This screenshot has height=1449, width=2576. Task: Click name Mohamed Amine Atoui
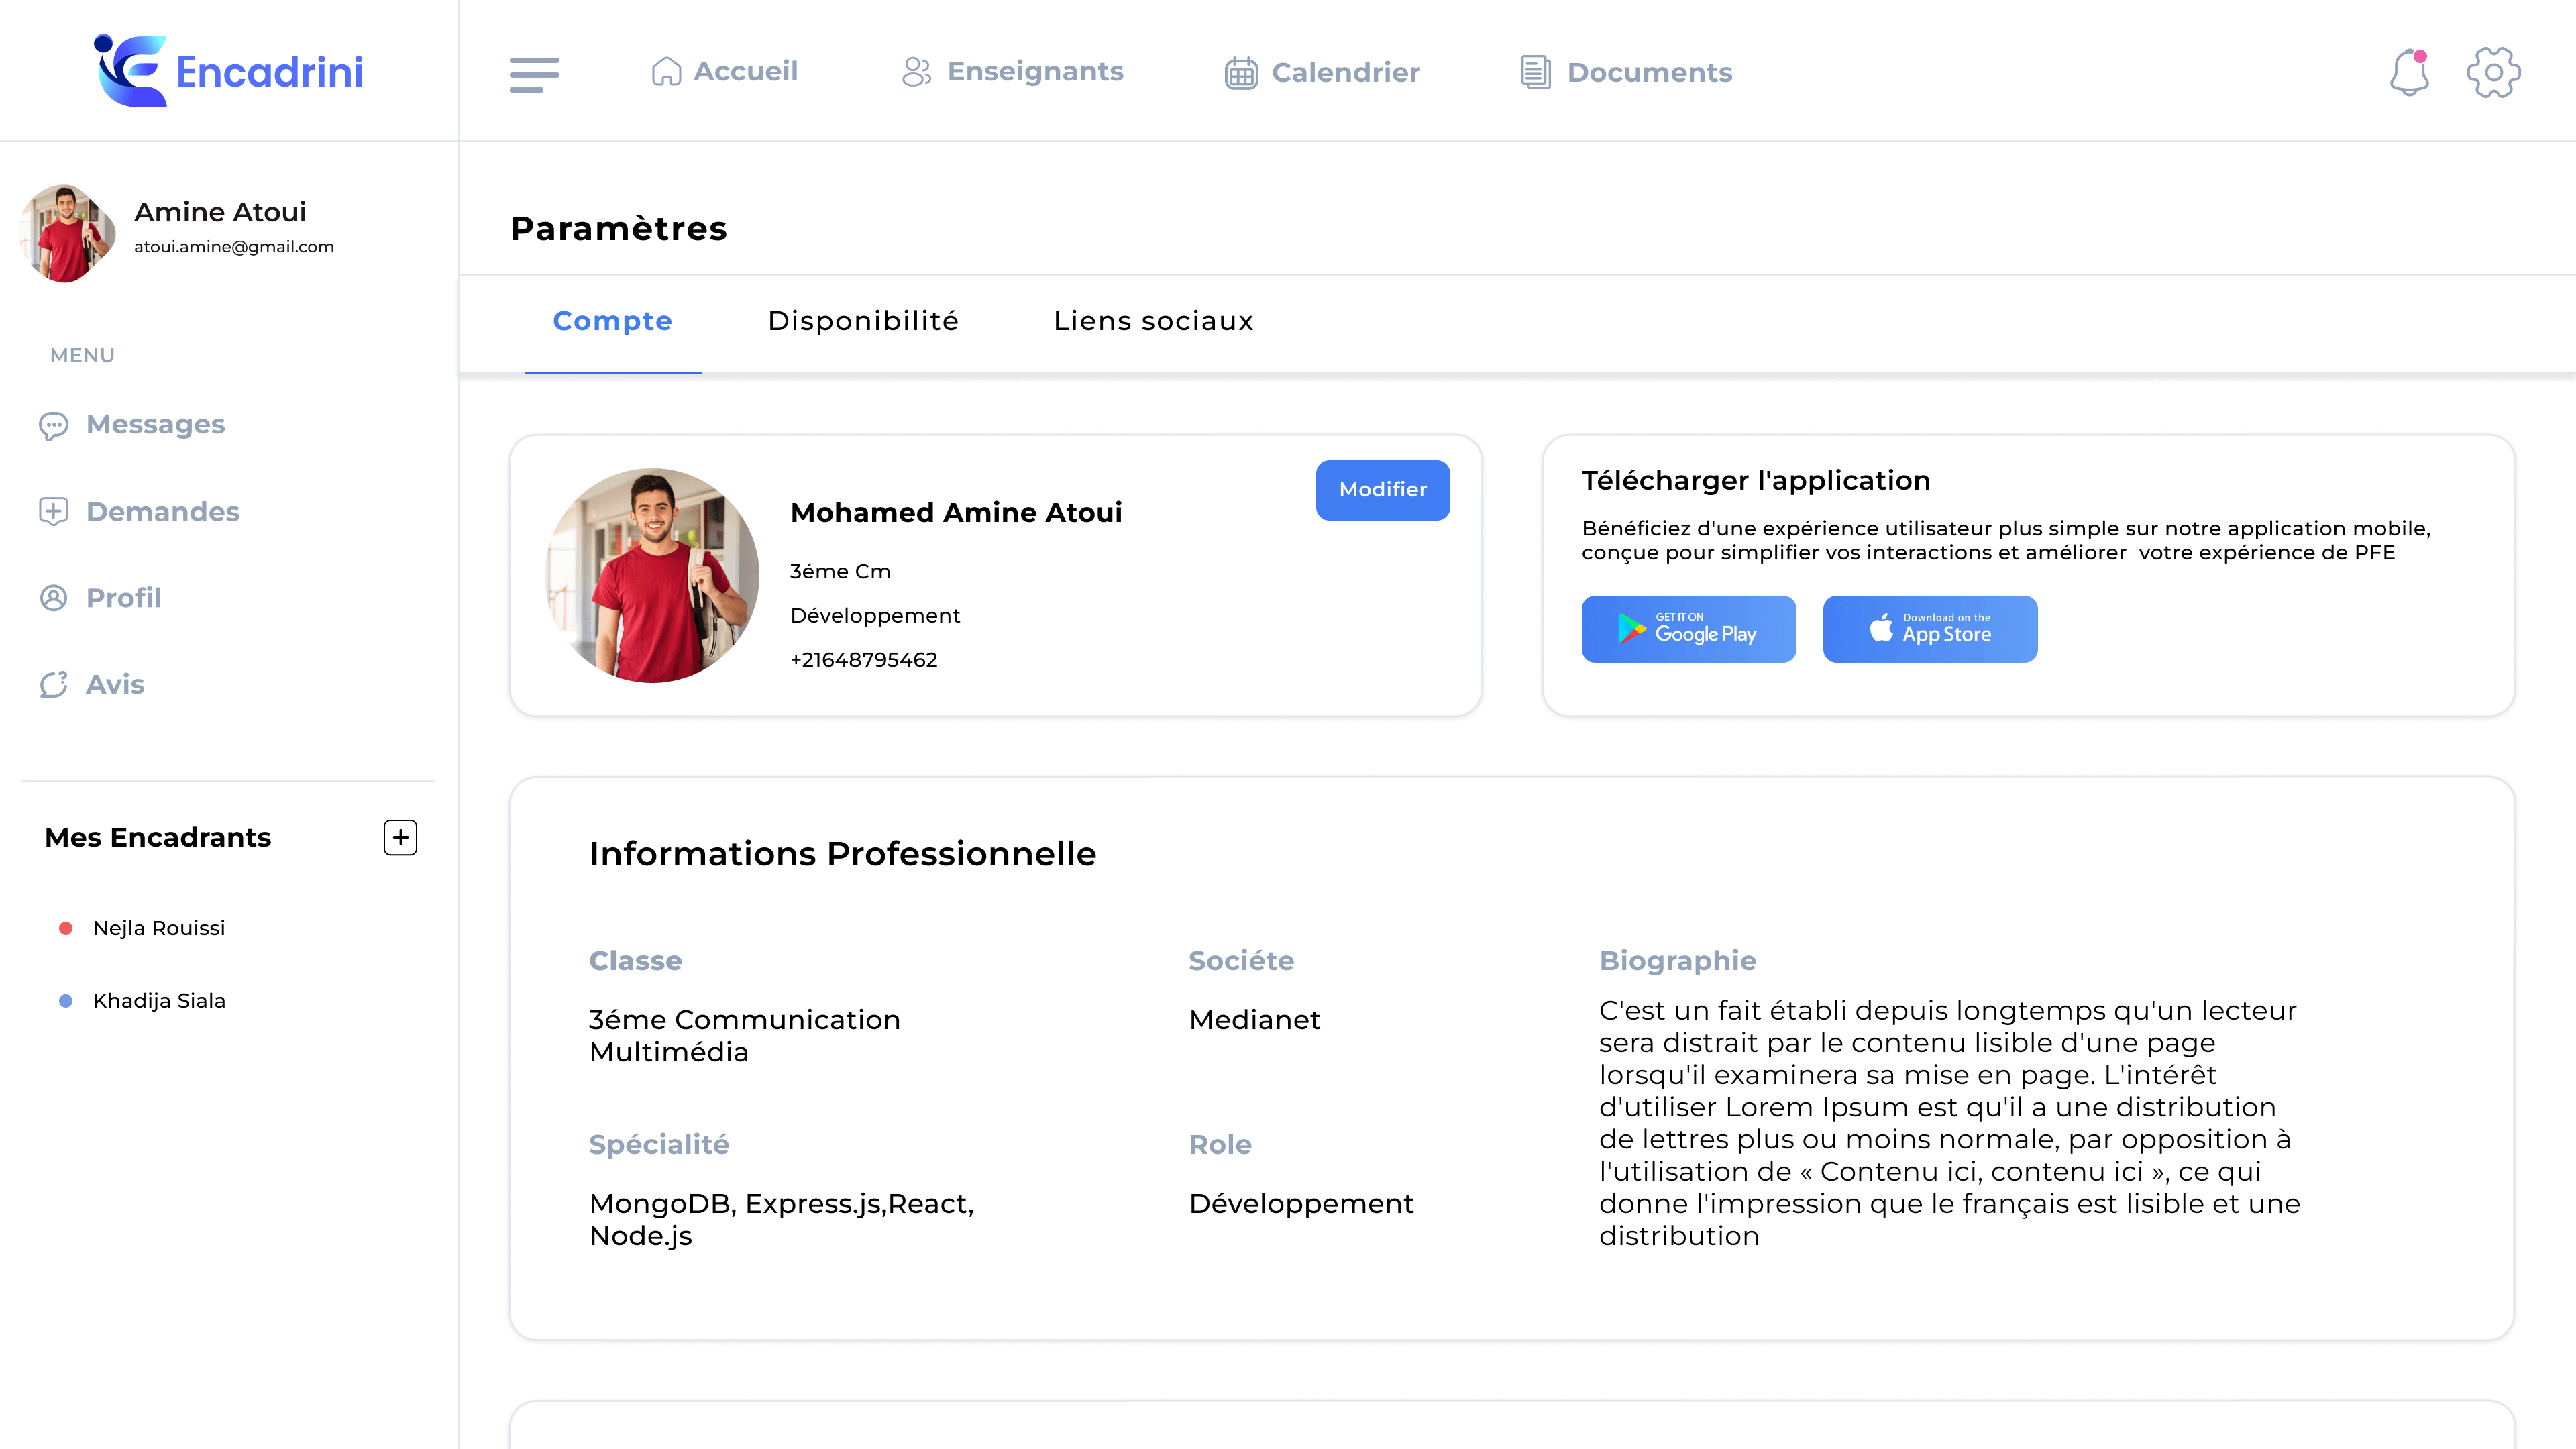click(956, 513)
